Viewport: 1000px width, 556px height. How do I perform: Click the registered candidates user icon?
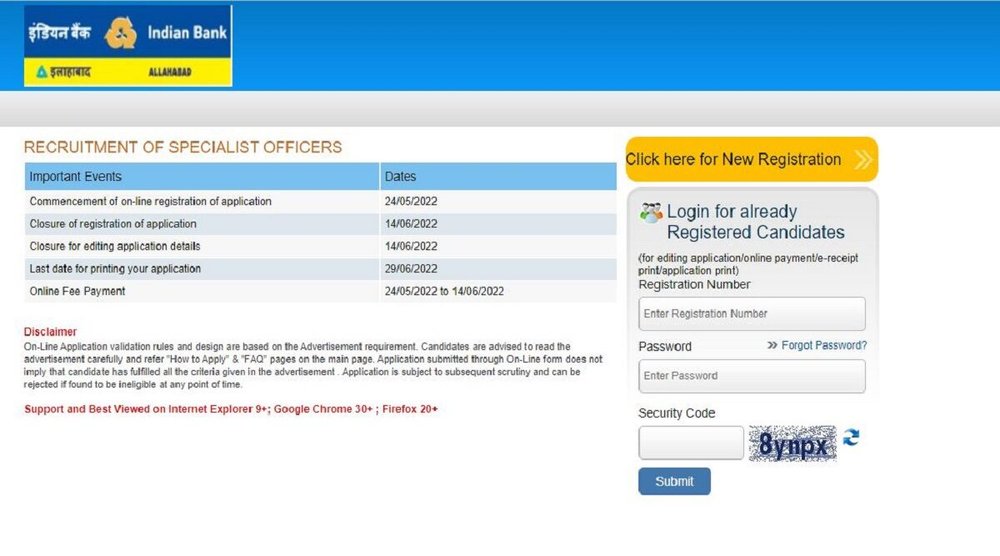pyautogui.click(x=651, y=212)
